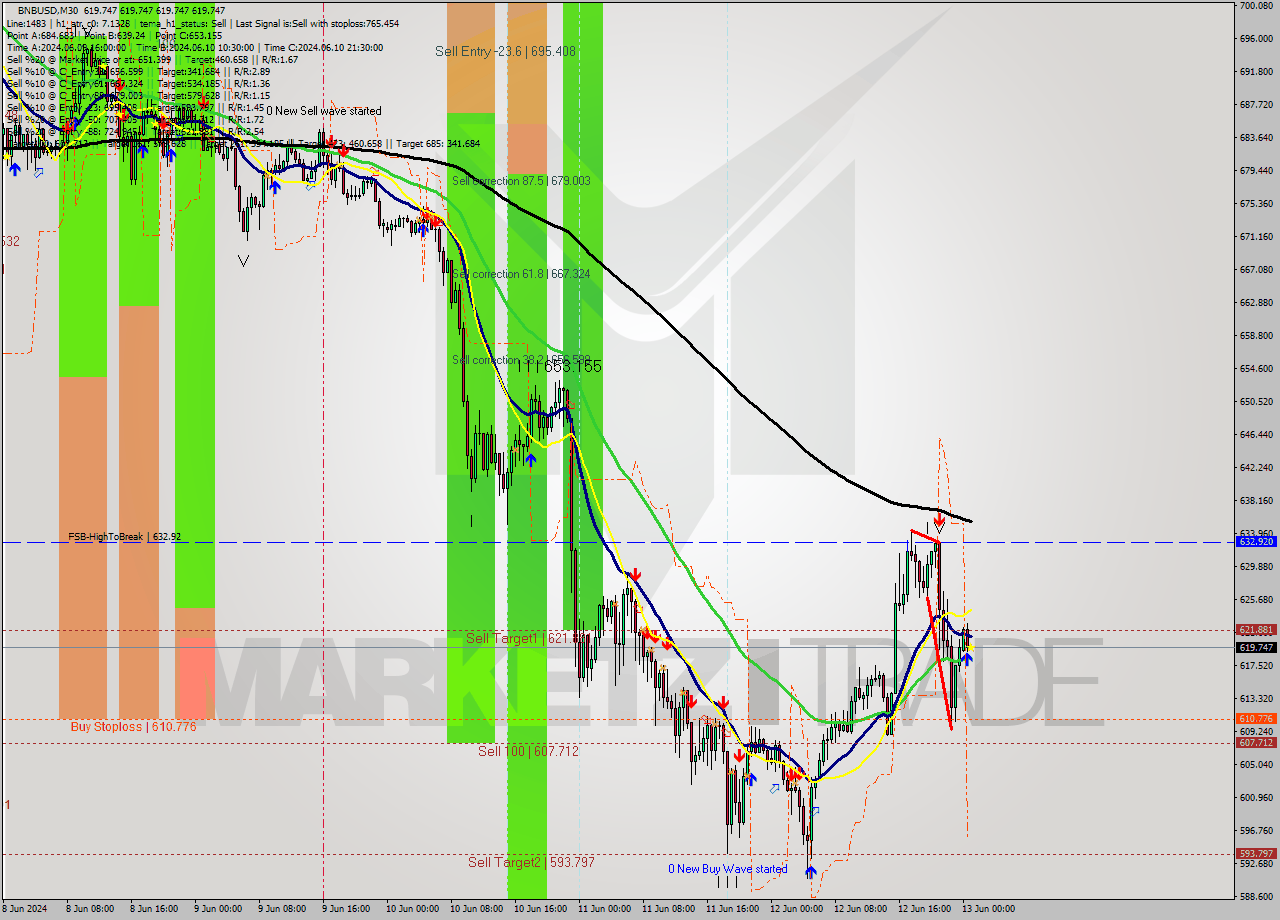Click the 'Line:1483' info text

pos(25,23)
